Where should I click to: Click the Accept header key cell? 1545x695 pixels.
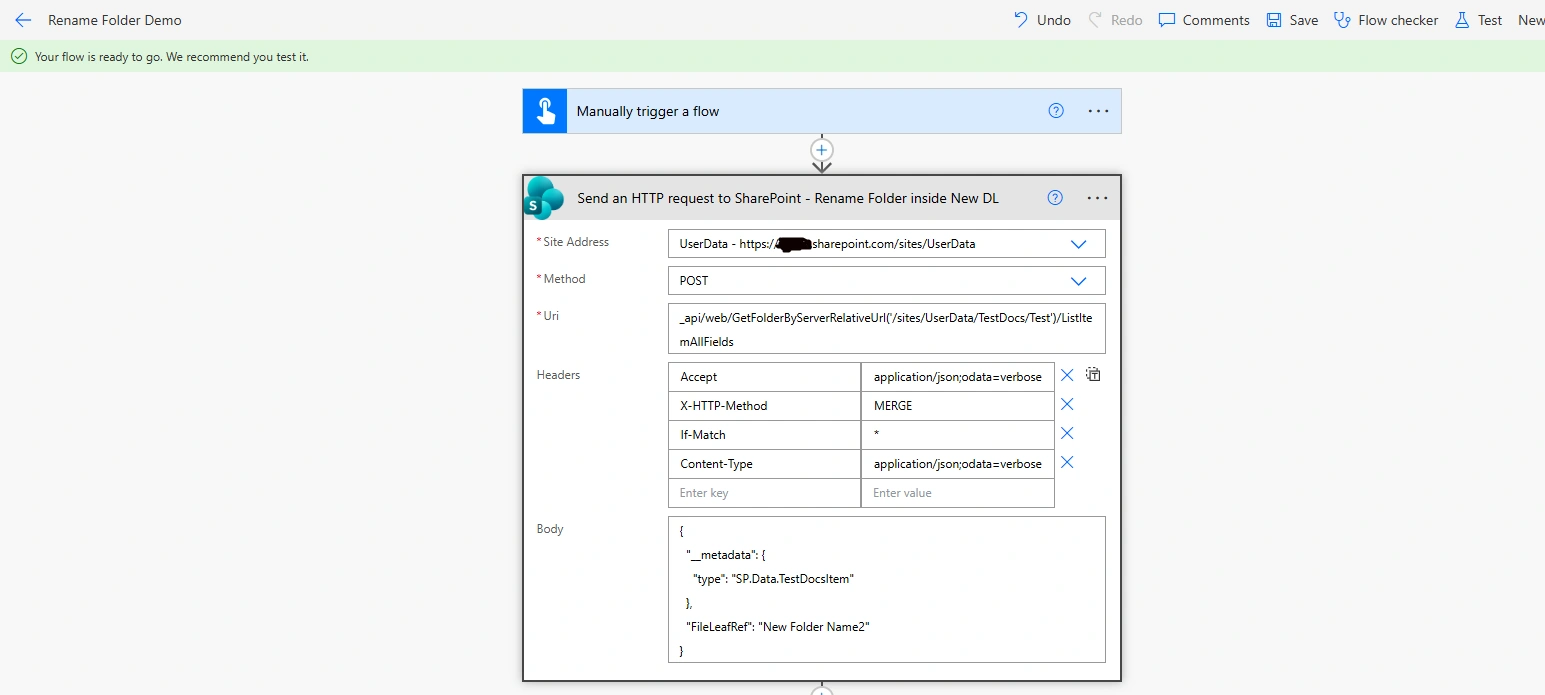point(764,377)
